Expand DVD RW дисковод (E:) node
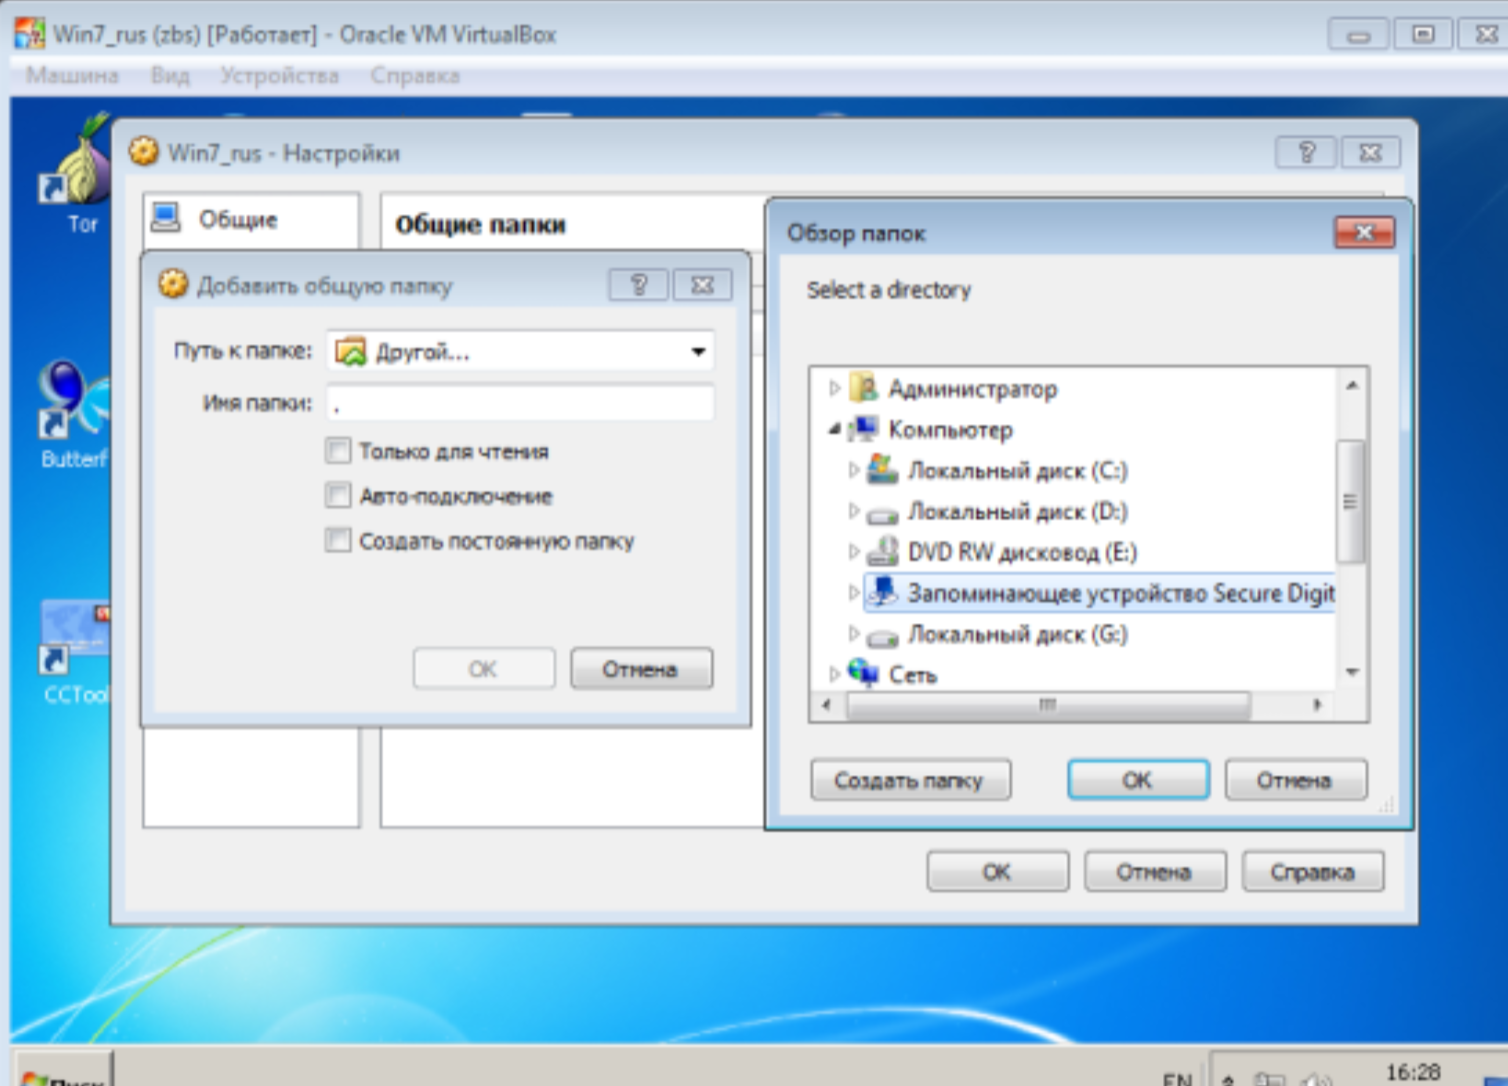Image resolution: width=1508 pixels, height=1086 pixels. coord(853,551)
